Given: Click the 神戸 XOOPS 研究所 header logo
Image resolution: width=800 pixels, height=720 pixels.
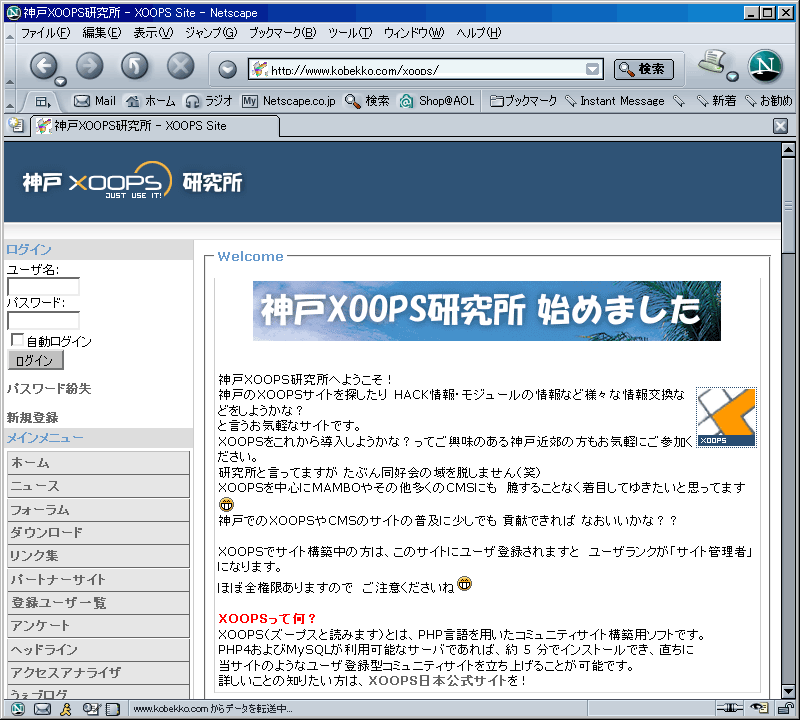Looking at the screenshot, I should 133,181.
